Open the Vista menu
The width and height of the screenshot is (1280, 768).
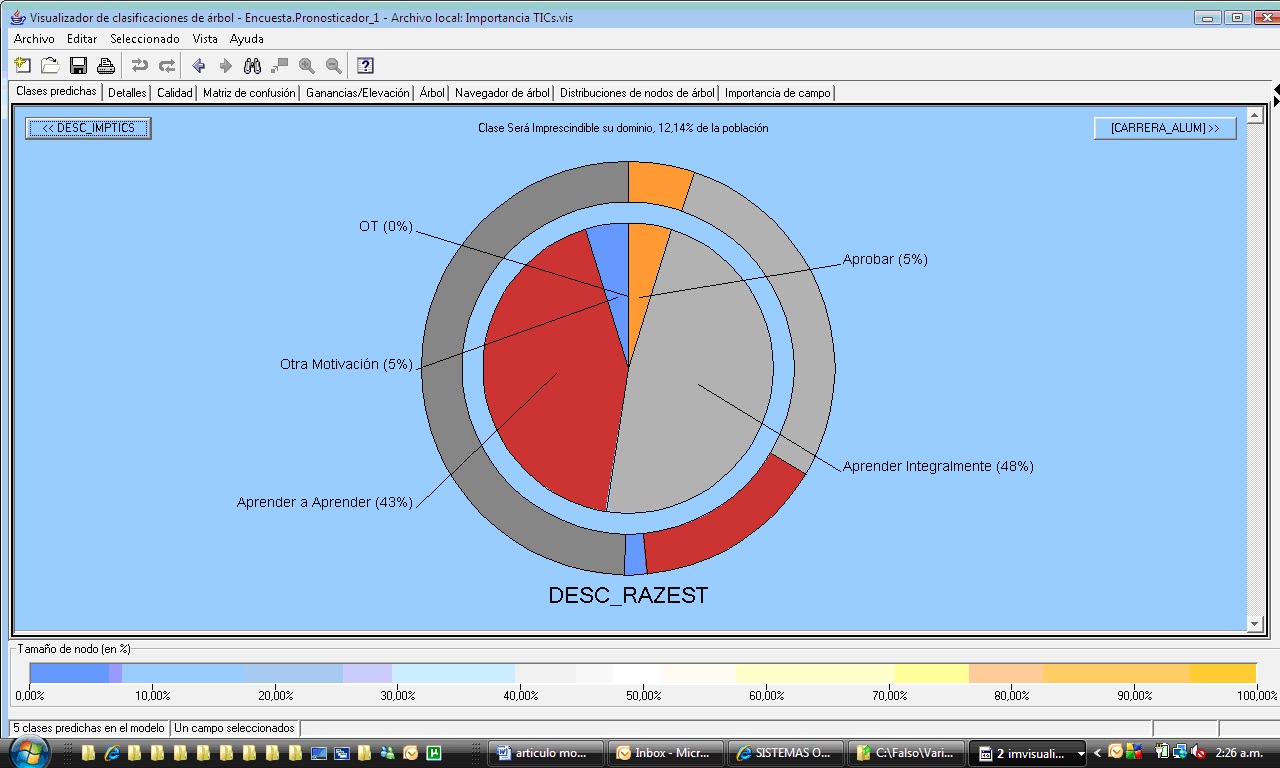click(x=205, y=39)
